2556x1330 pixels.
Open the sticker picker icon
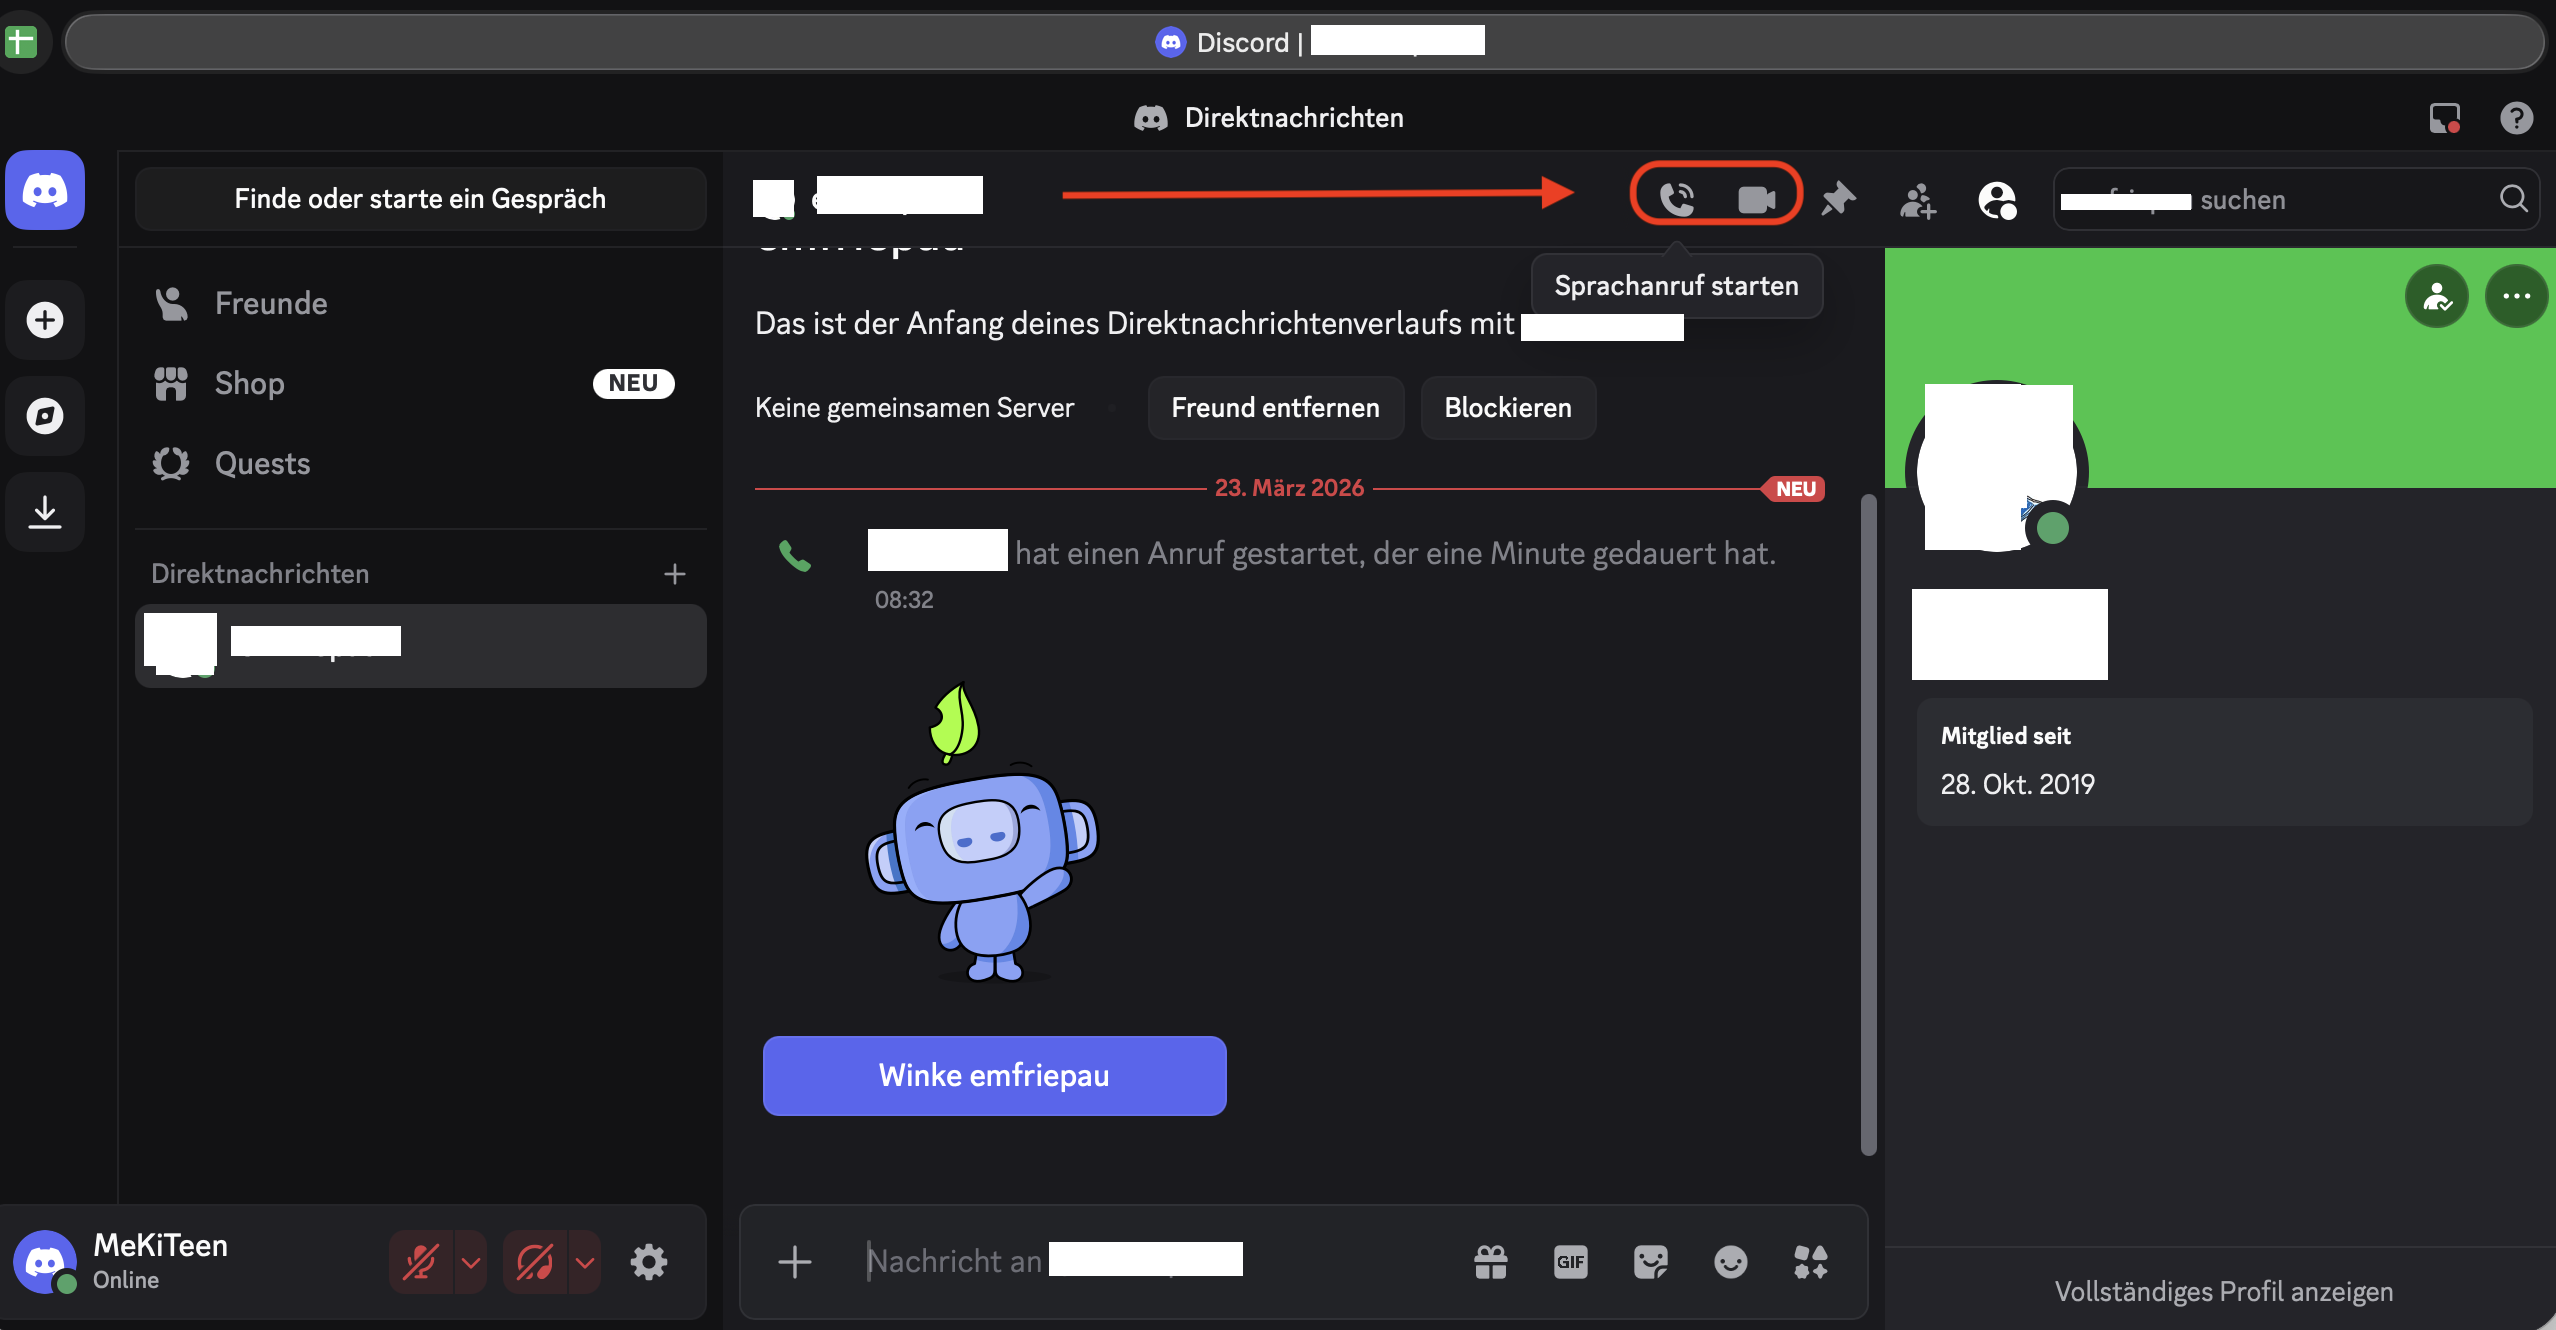pos(1650,1262)
